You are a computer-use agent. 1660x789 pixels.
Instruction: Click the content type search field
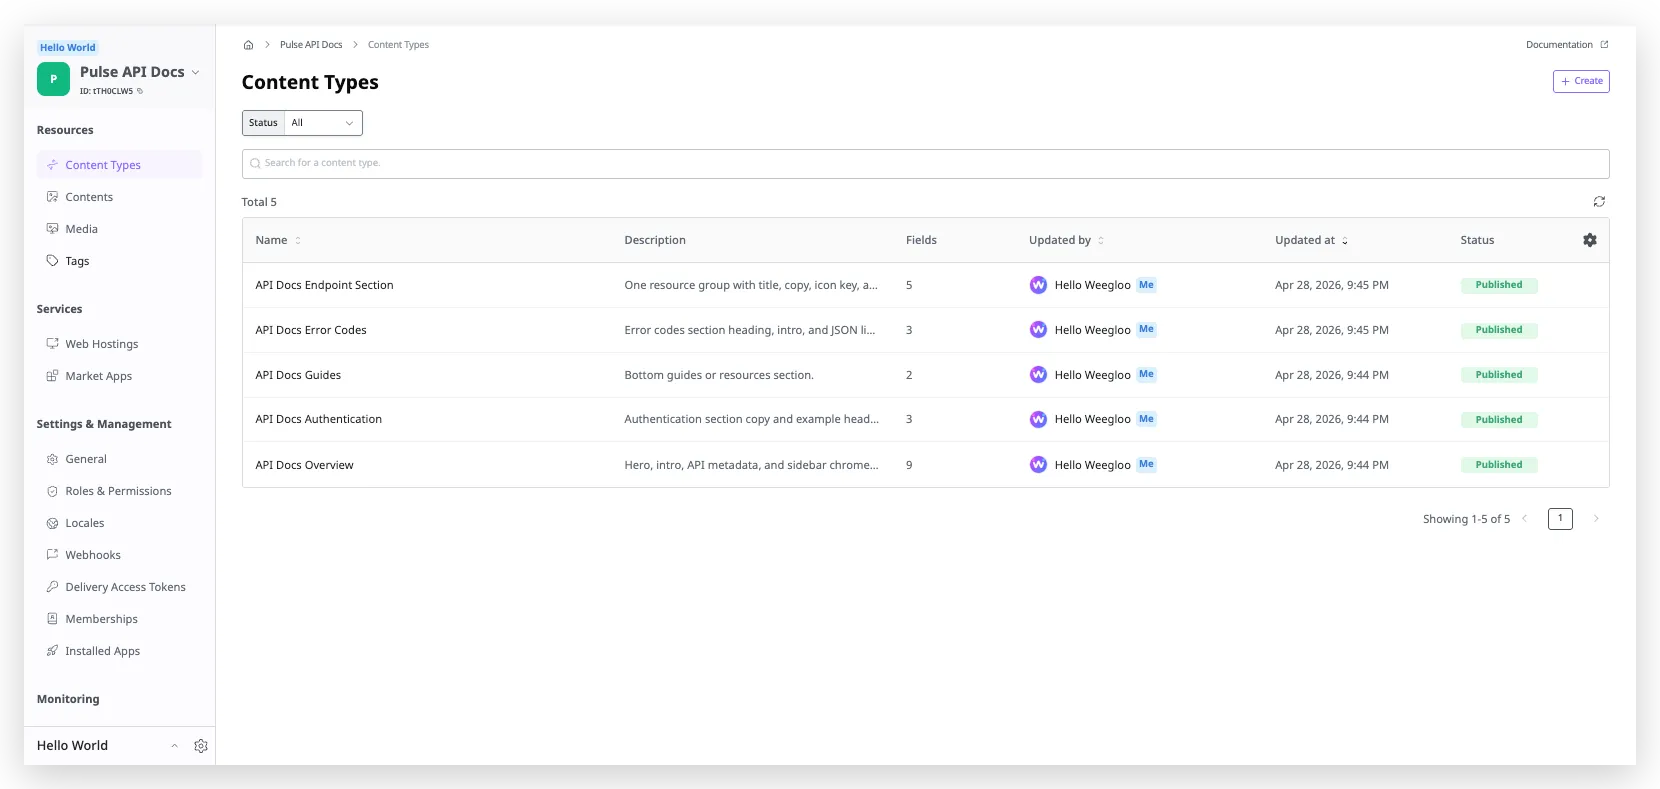click(925, 164)
